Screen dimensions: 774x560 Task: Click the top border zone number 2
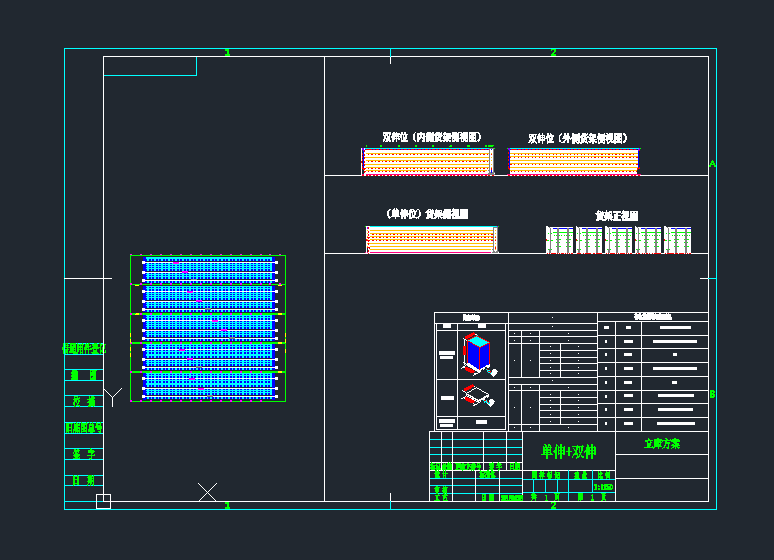[553, 53]
